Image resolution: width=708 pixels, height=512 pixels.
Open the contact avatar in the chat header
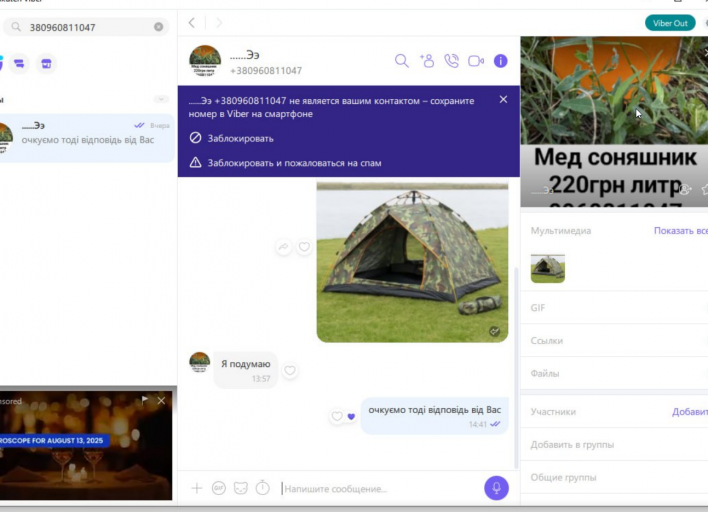[205, 61]
